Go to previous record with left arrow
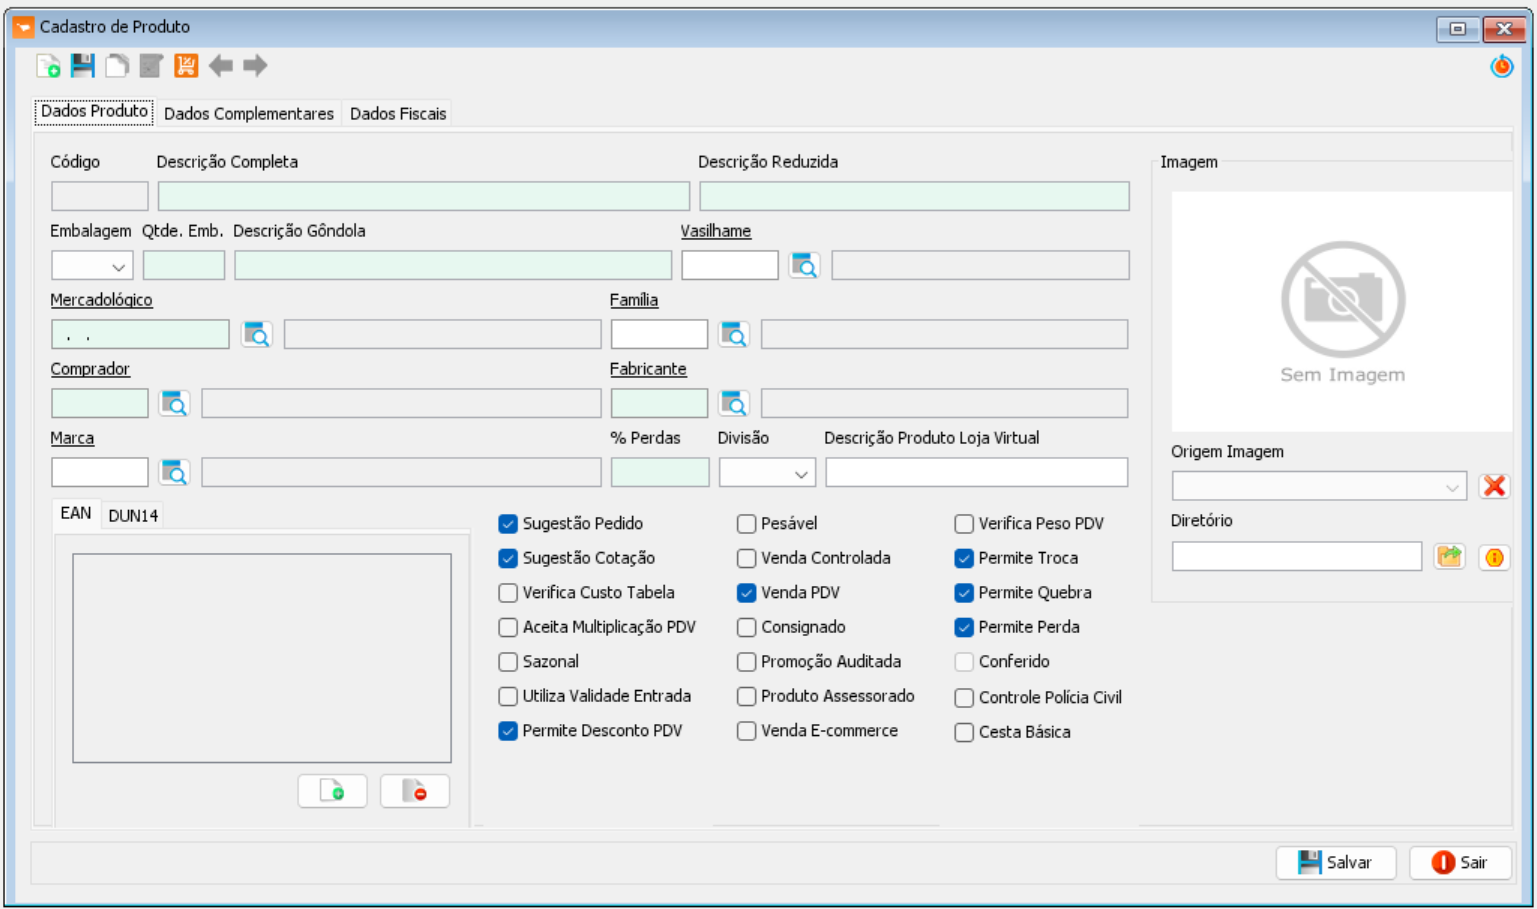Viewport: 1537px width, 909px height. pyautogui.click(x=221, y=66)
